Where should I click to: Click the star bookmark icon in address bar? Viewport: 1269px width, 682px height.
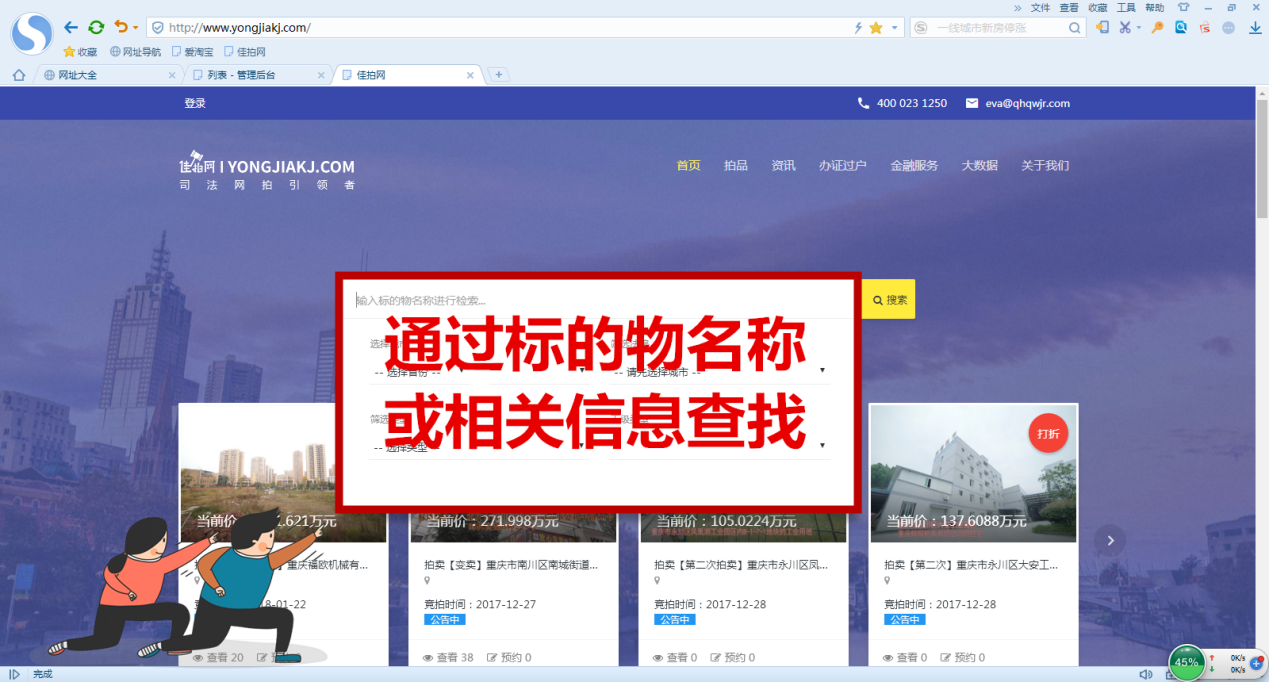tap(876, 28)
